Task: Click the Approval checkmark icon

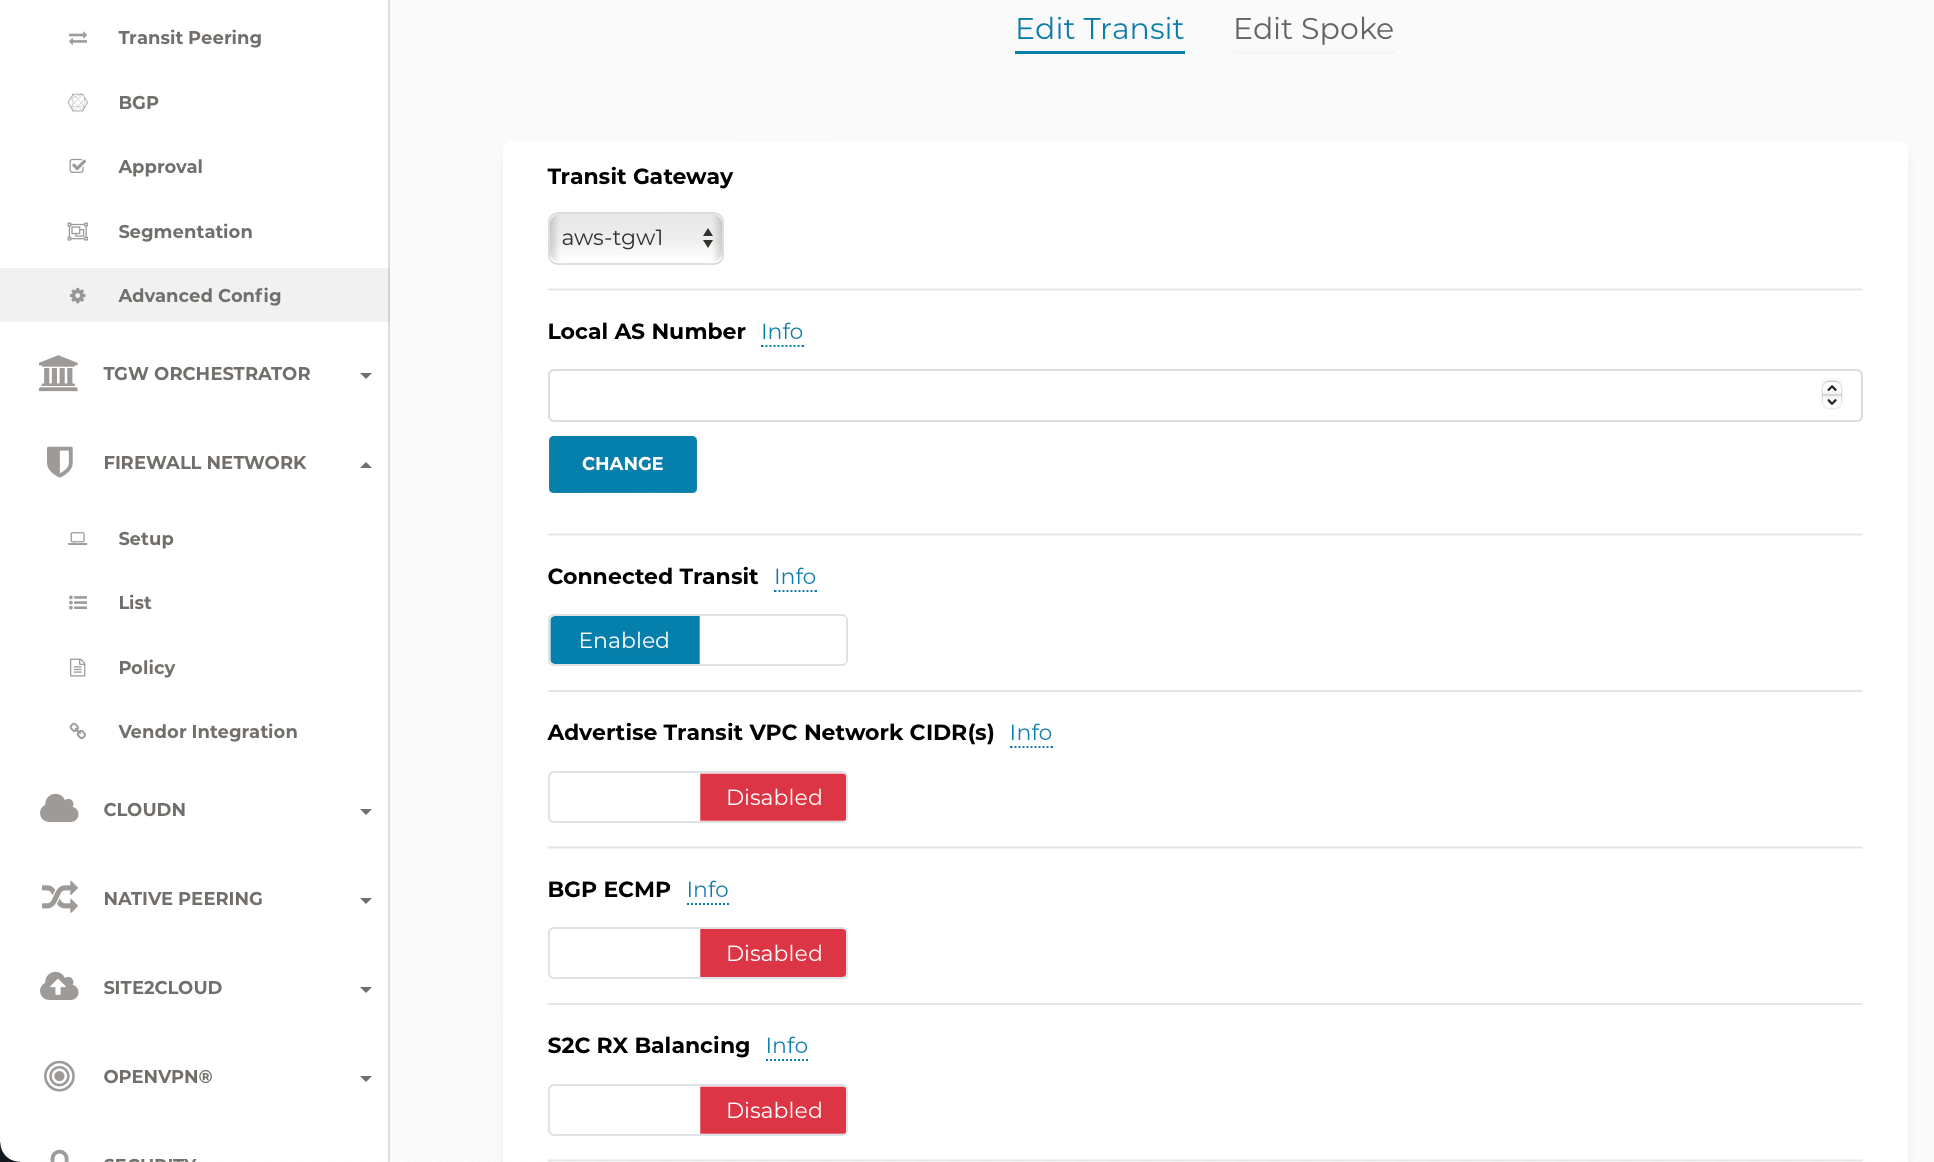Action: click(x=78, y=166)
